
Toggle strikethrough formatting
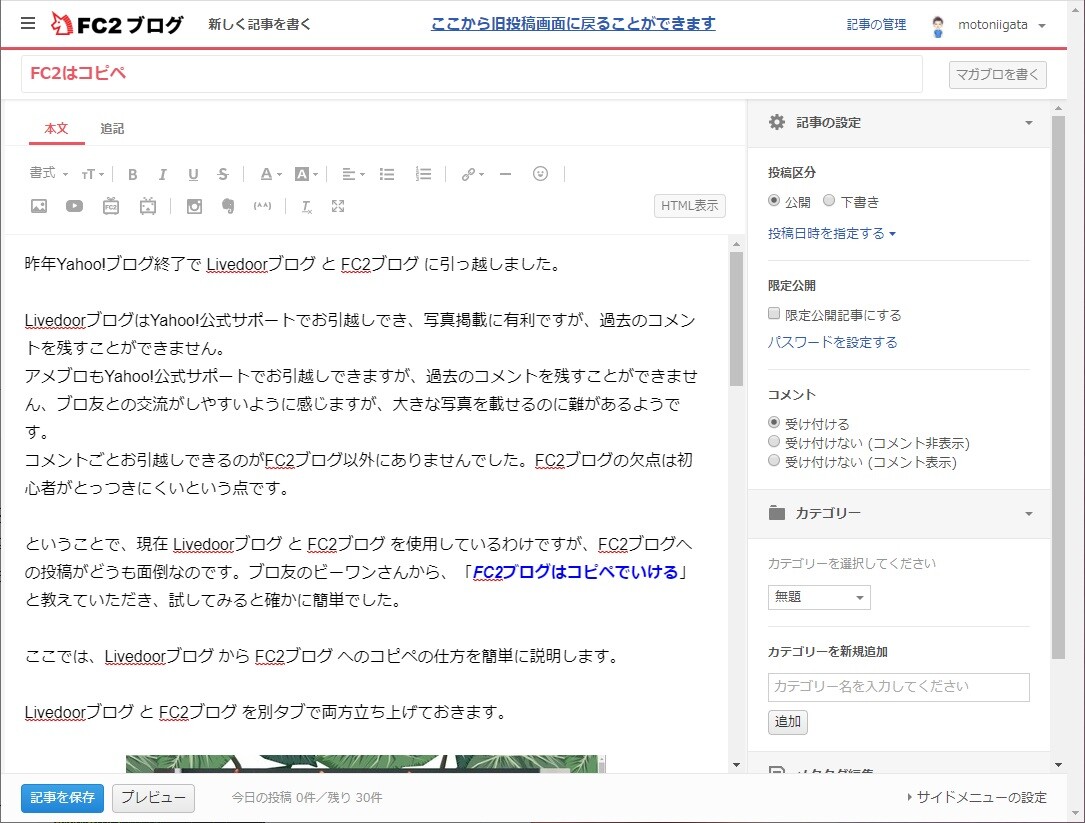pos(222,174)
